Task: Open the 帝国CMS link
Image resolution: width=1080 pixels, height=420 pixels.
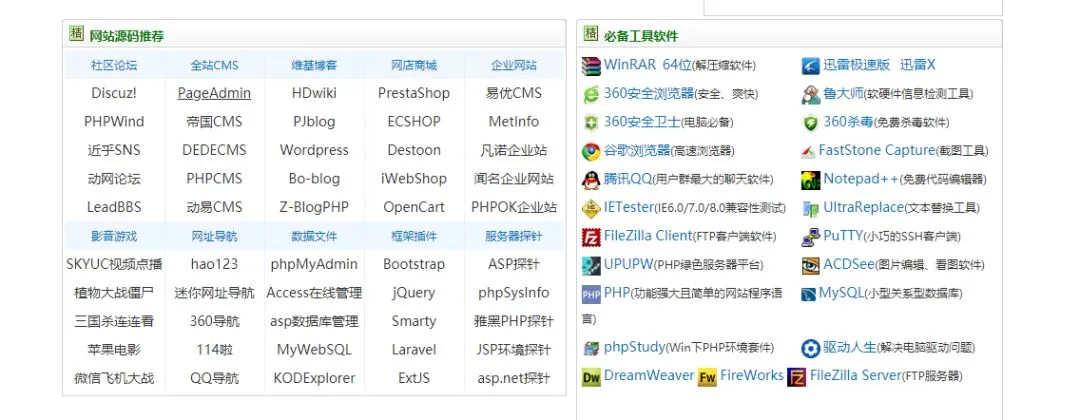Action: point(214,122)
